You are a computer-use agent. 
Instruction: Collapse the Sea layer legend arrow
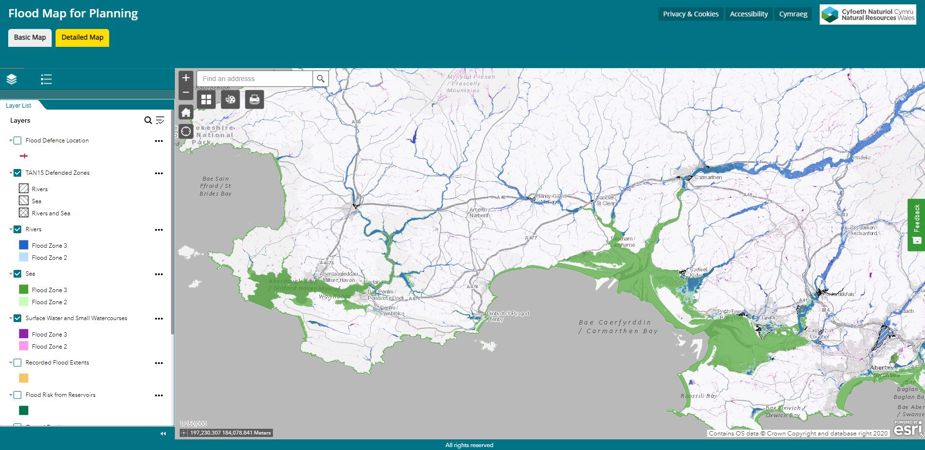point(10,273)
